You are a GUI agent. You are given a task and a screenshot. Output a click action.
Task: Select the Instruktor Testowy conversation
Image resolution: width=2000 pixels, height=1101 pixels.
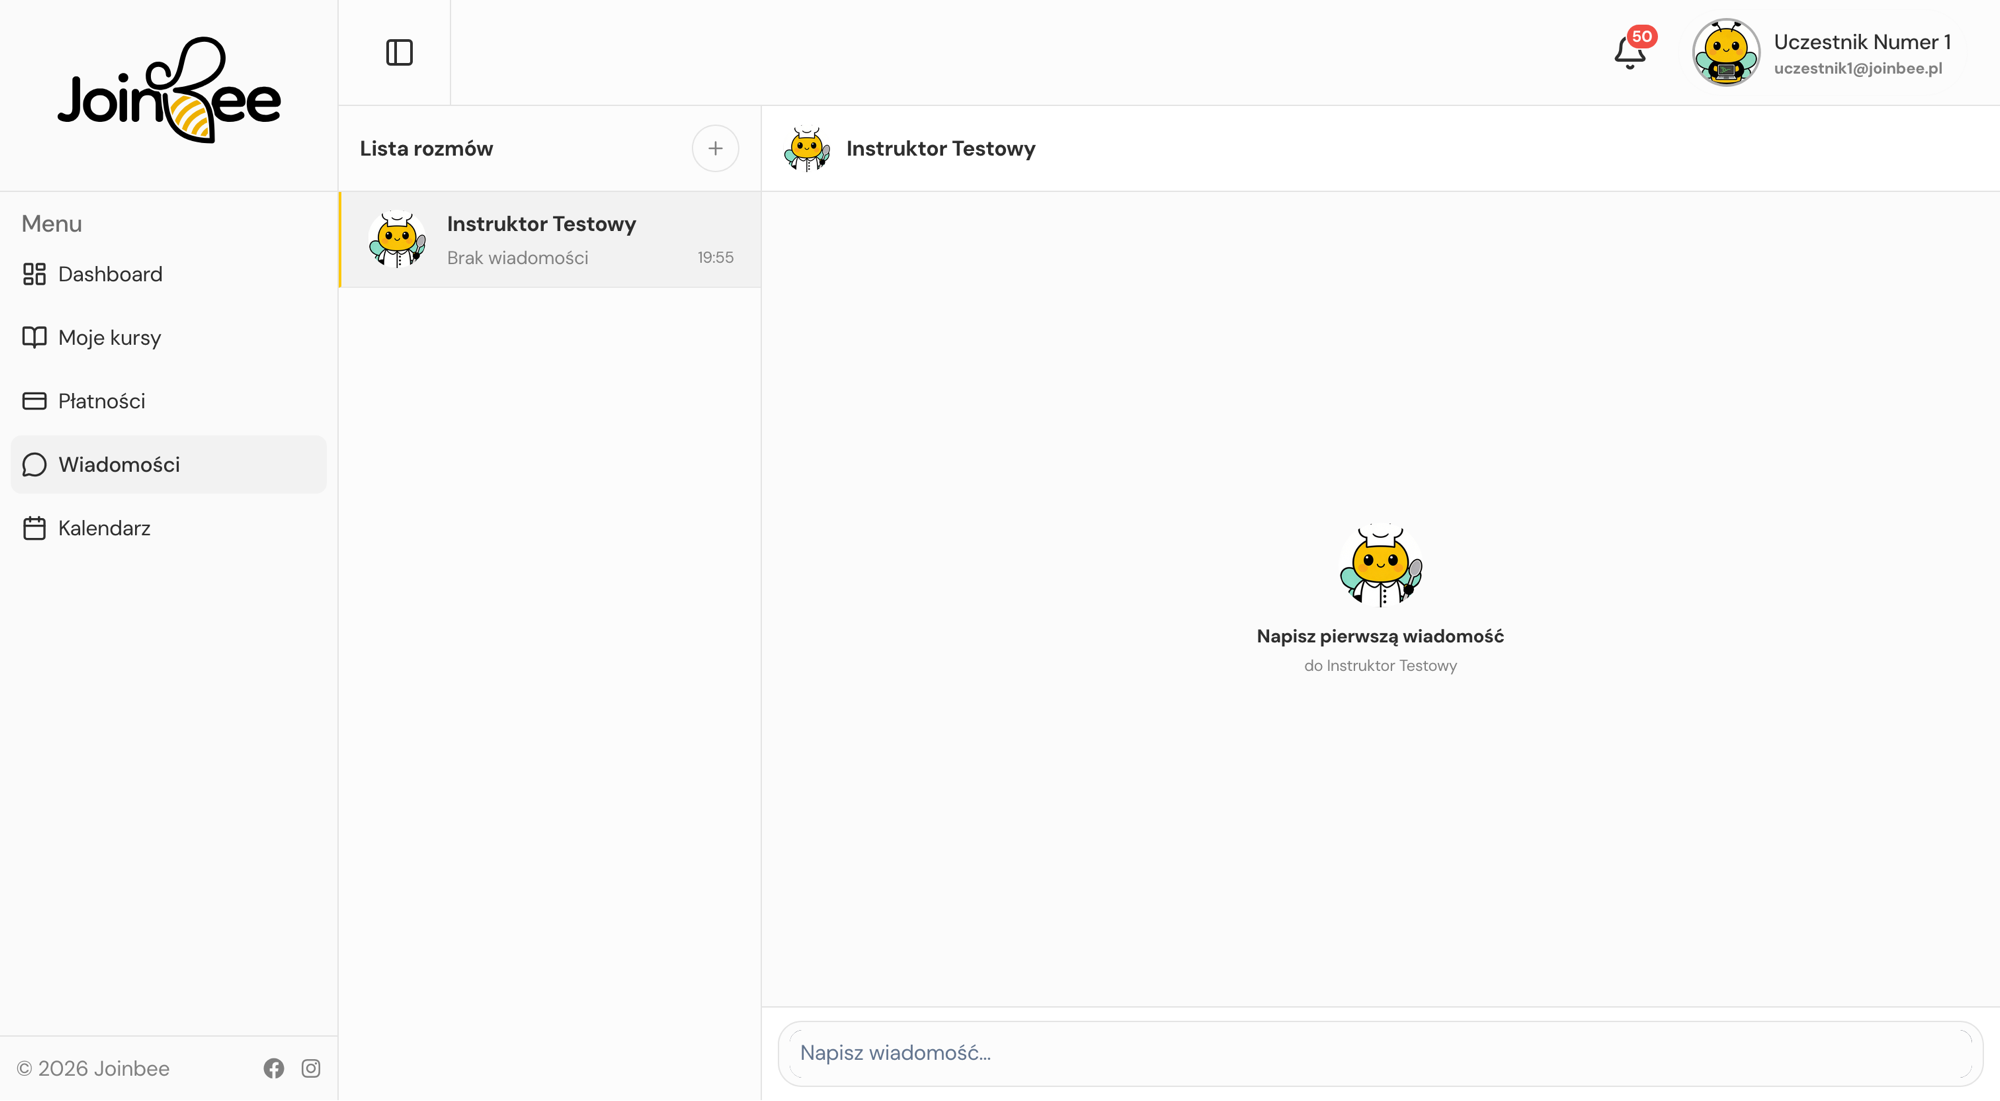[550, 240]
